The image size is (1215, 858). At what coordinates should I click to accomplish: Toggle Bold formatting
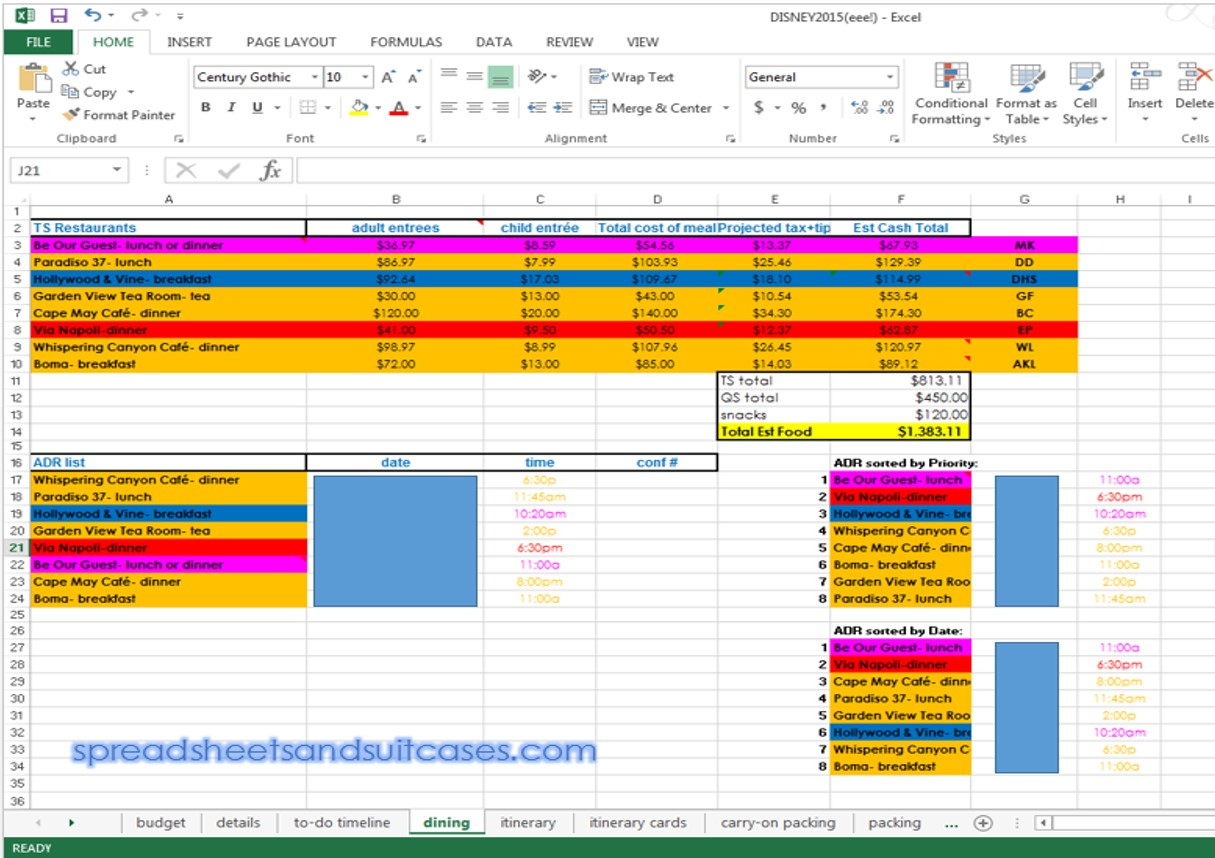click(x=206, y=108)
